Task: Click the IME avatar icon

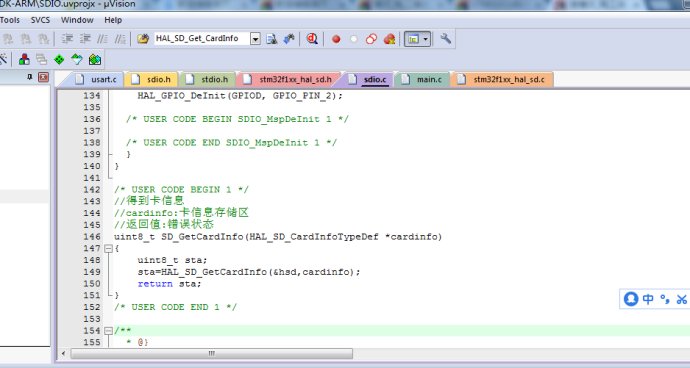Action: click(631, 299)
